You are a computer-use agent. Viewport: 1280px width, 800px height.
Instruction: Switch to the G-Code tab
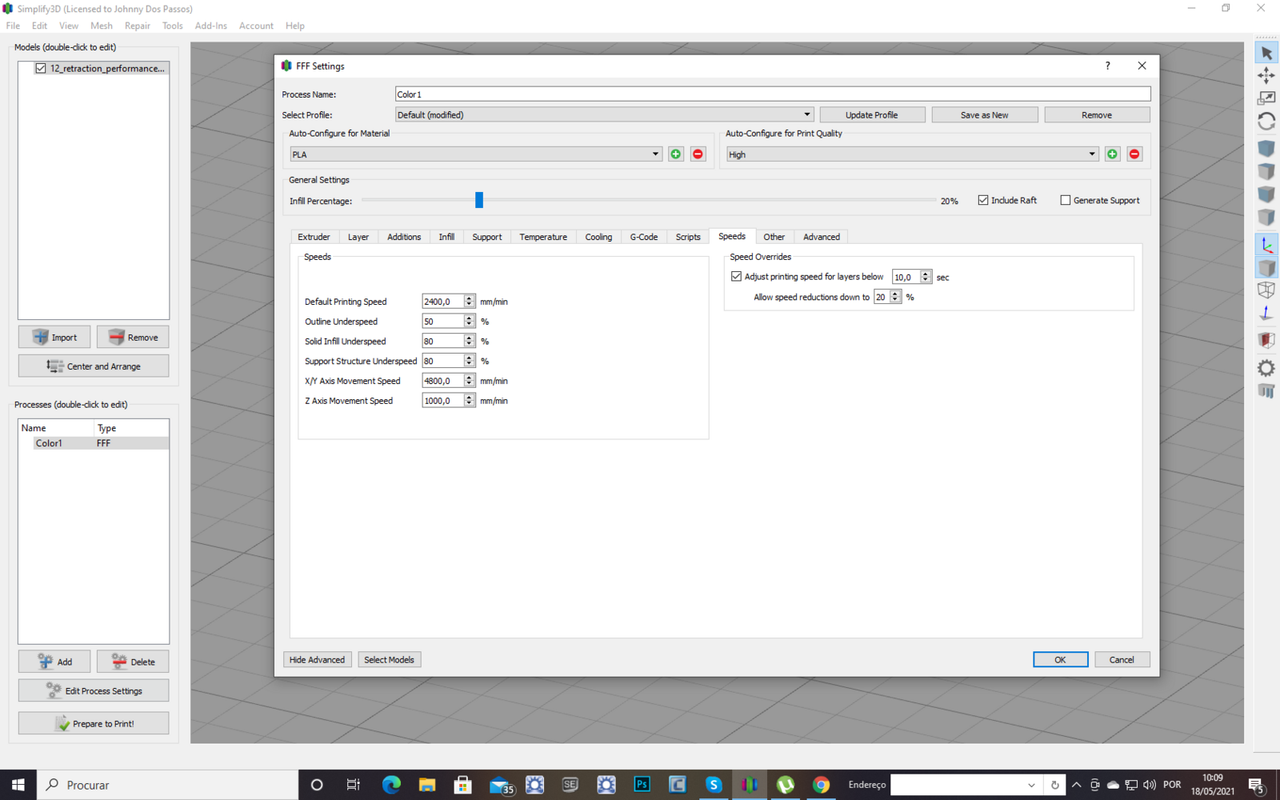click(644, 237)
